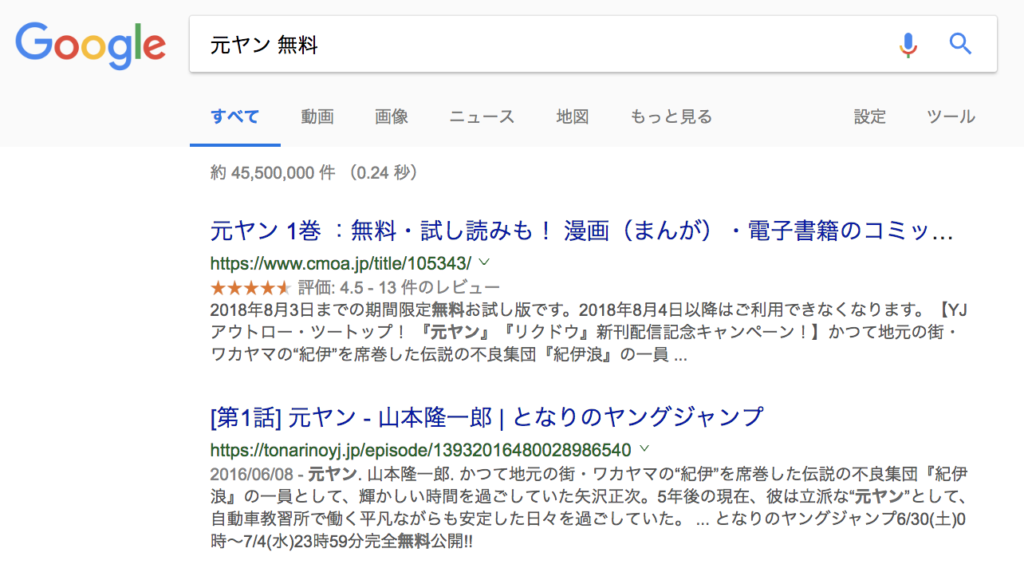Open the ツール options
Screen dimensions: 1024x576
click(x=951, y=117)
